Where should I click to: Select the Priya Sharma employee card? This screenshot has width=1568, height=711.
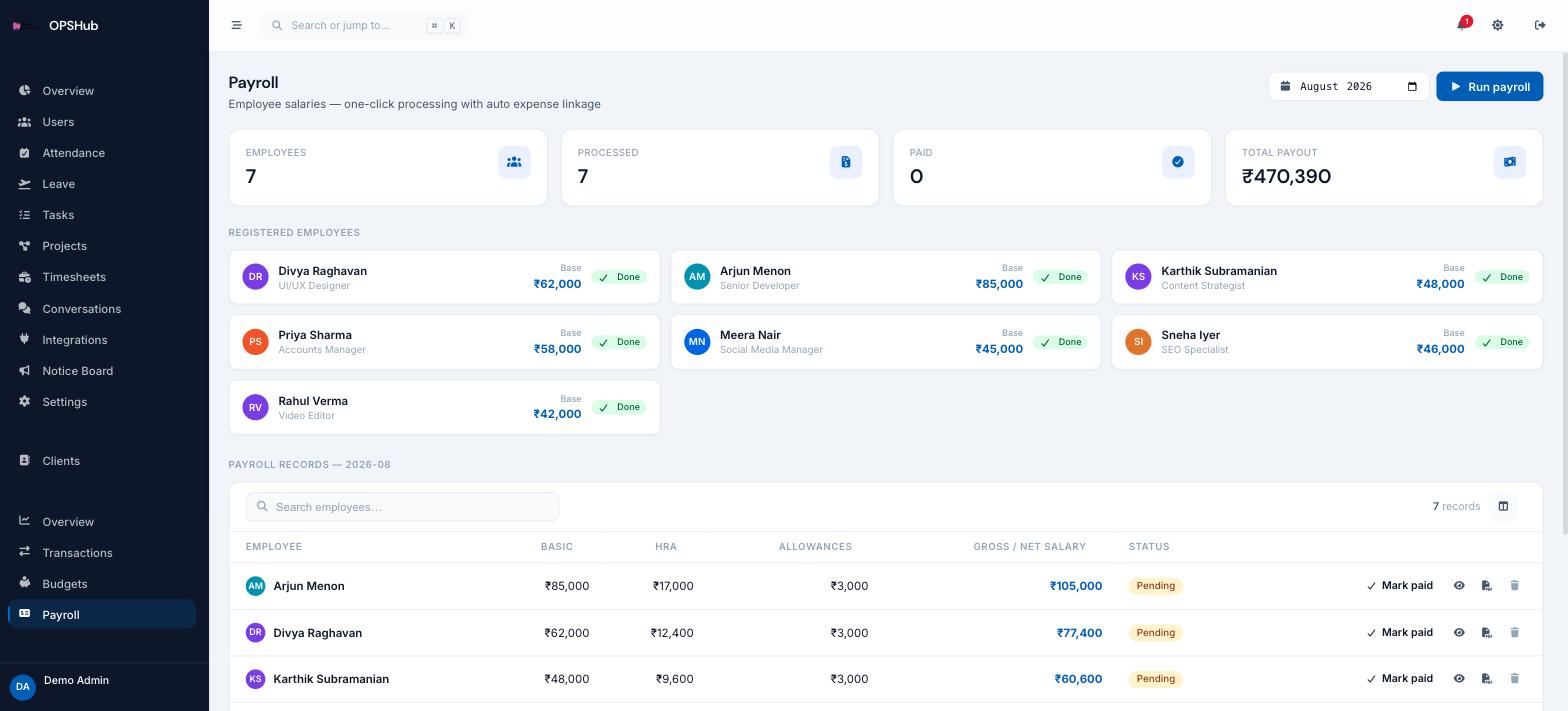[x=444, y=342]
